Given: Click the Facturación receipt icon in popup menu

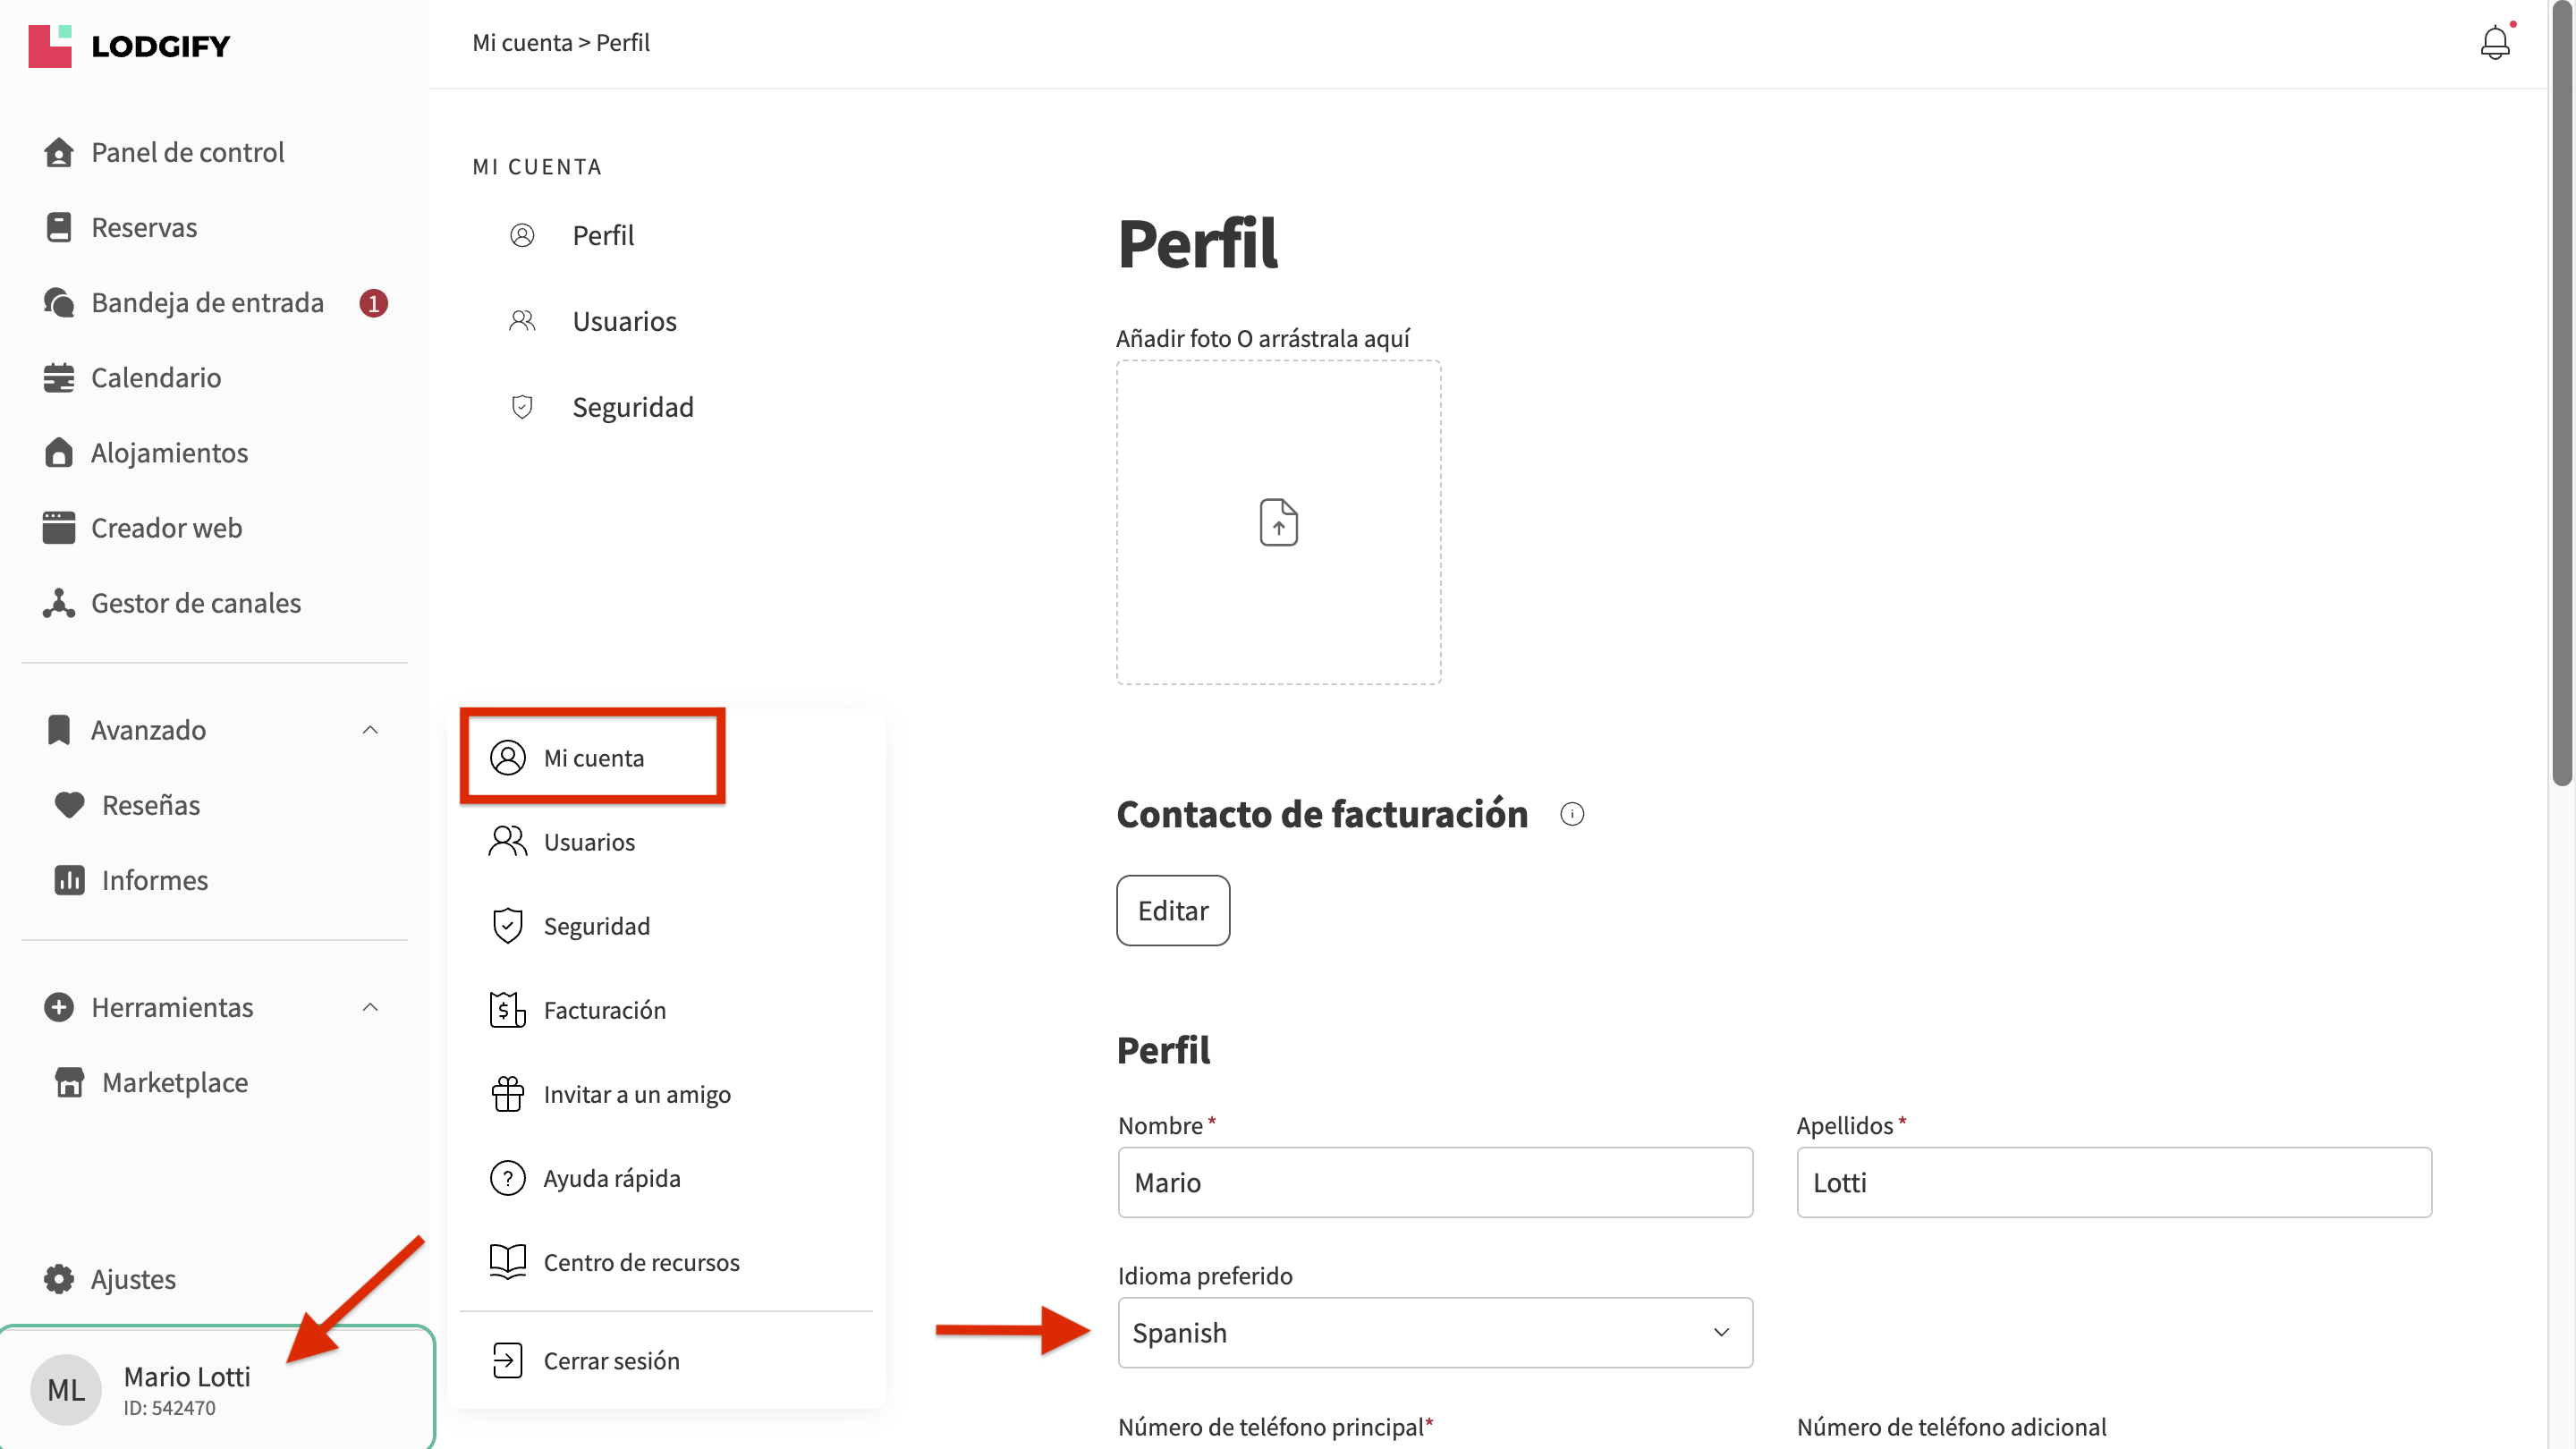Looking at the screenshot, I should (507, 1010).
